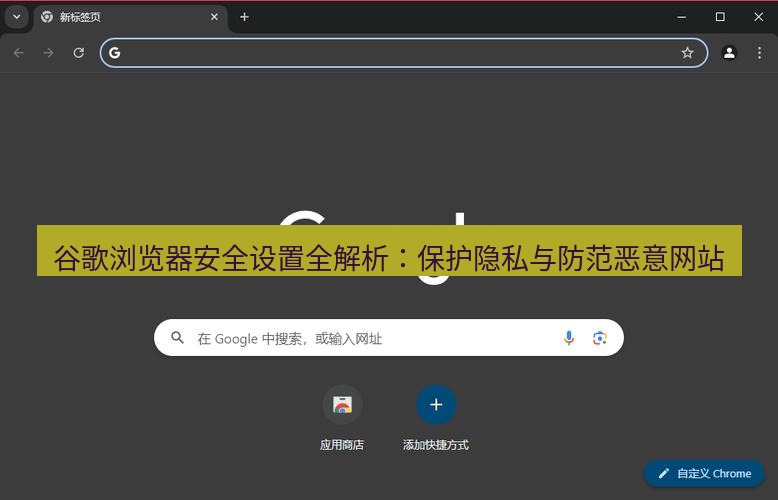The height and width of the screenshot is (500, 778).
Task: Click the Google search box on page
Action: tap(389, 338)
